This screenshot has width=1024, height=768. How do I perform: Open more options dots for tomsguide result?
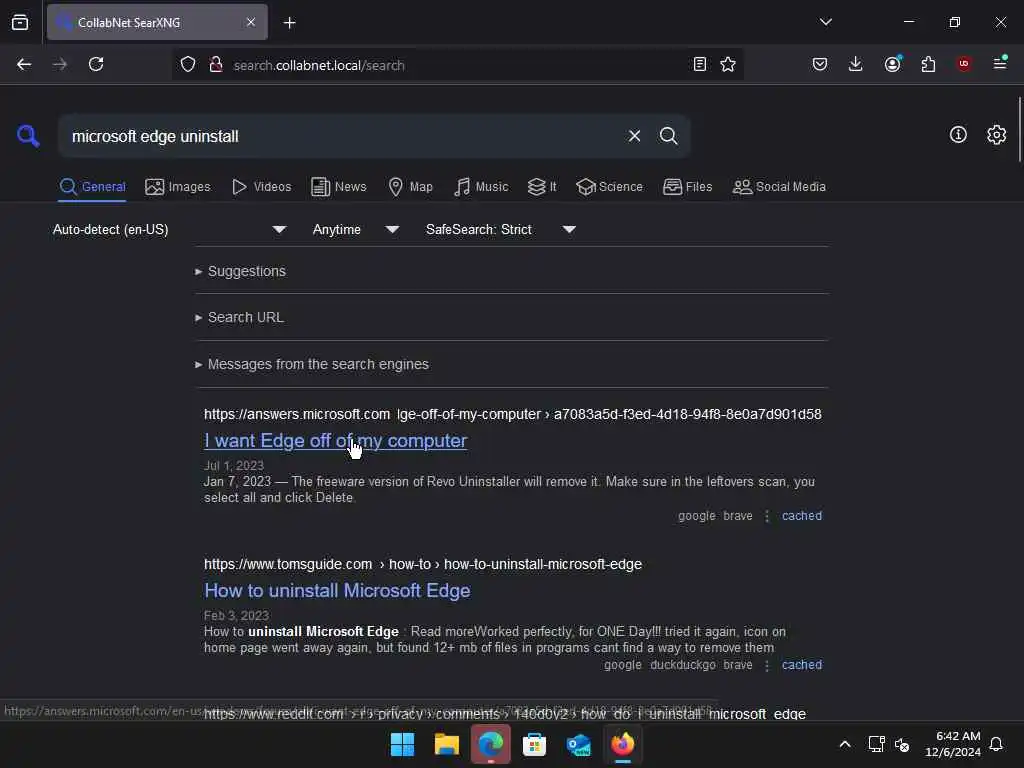click(x=767, y=665)
